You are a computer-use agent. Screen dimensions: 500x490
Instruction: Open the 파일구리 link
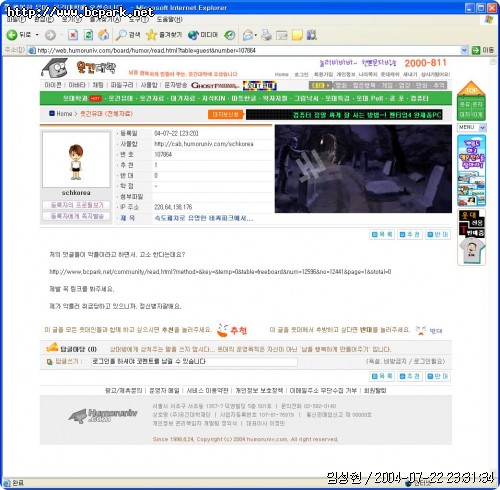[x=122, y=85]
